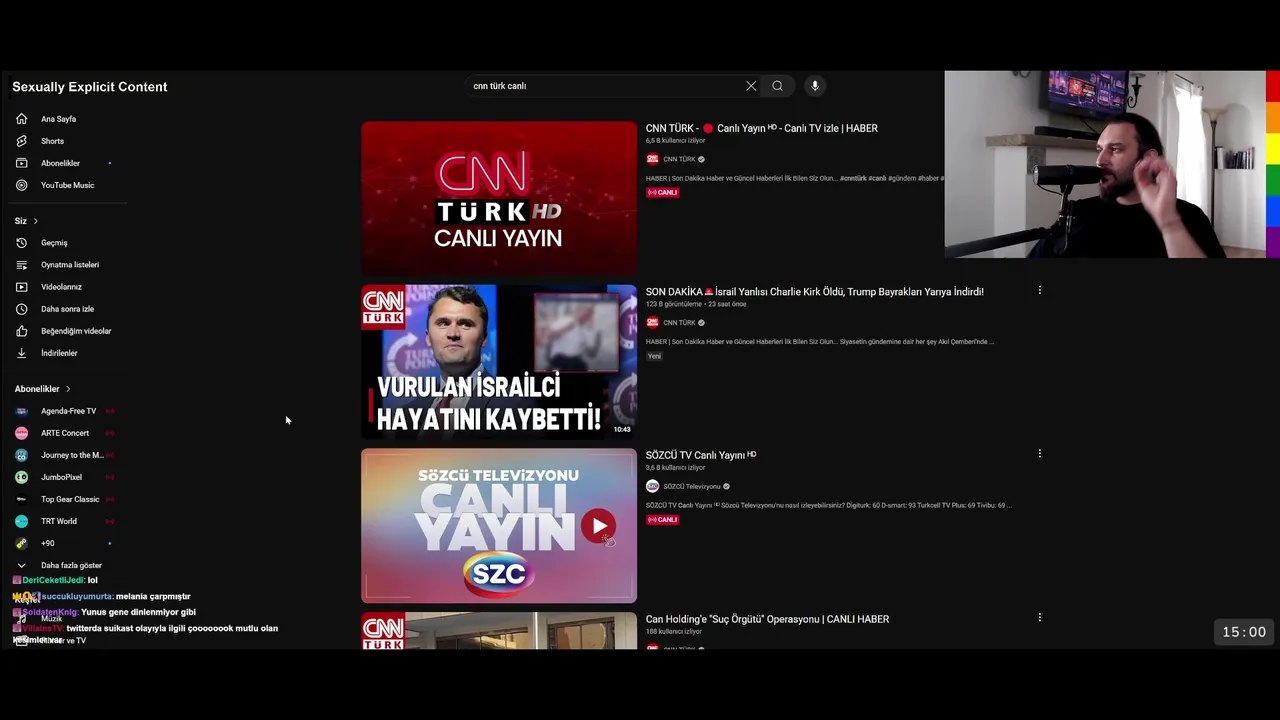
Task: Open YouTube Music icon
Action: coord(21,185)
